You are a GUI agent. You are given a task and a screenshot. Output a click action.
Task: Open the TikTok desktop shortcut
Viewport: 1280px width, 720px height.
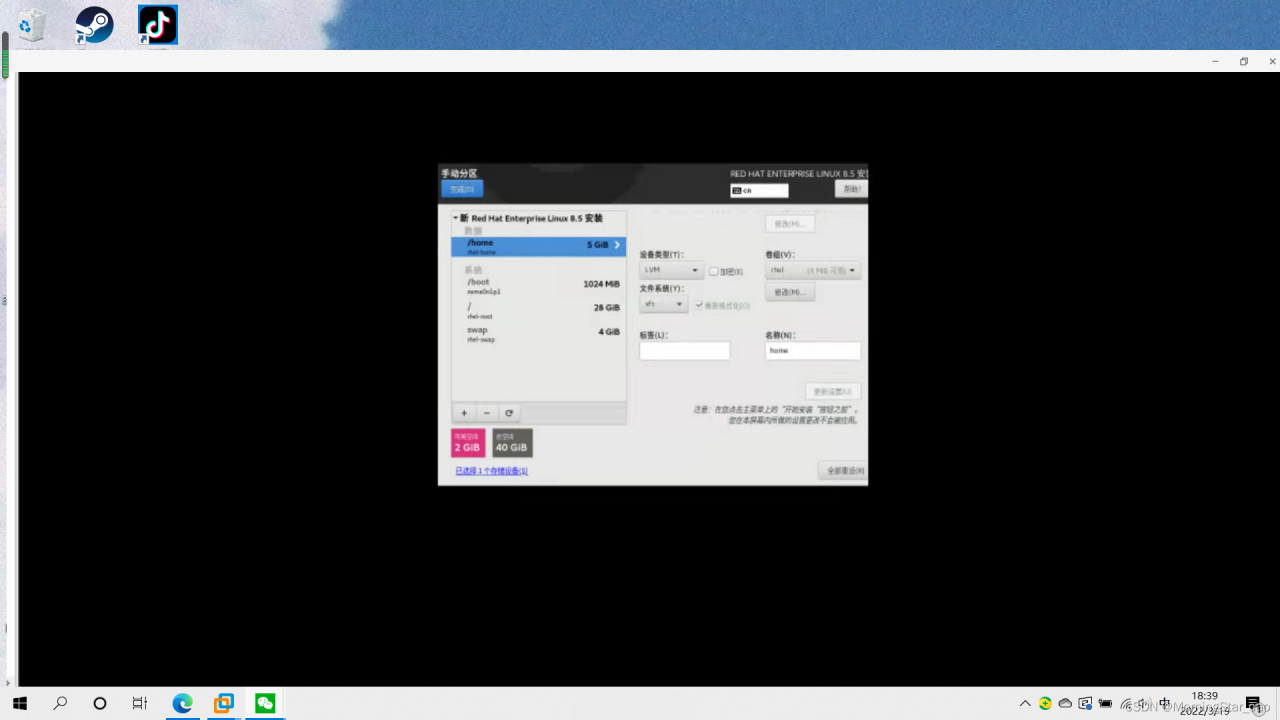[158, 26]
